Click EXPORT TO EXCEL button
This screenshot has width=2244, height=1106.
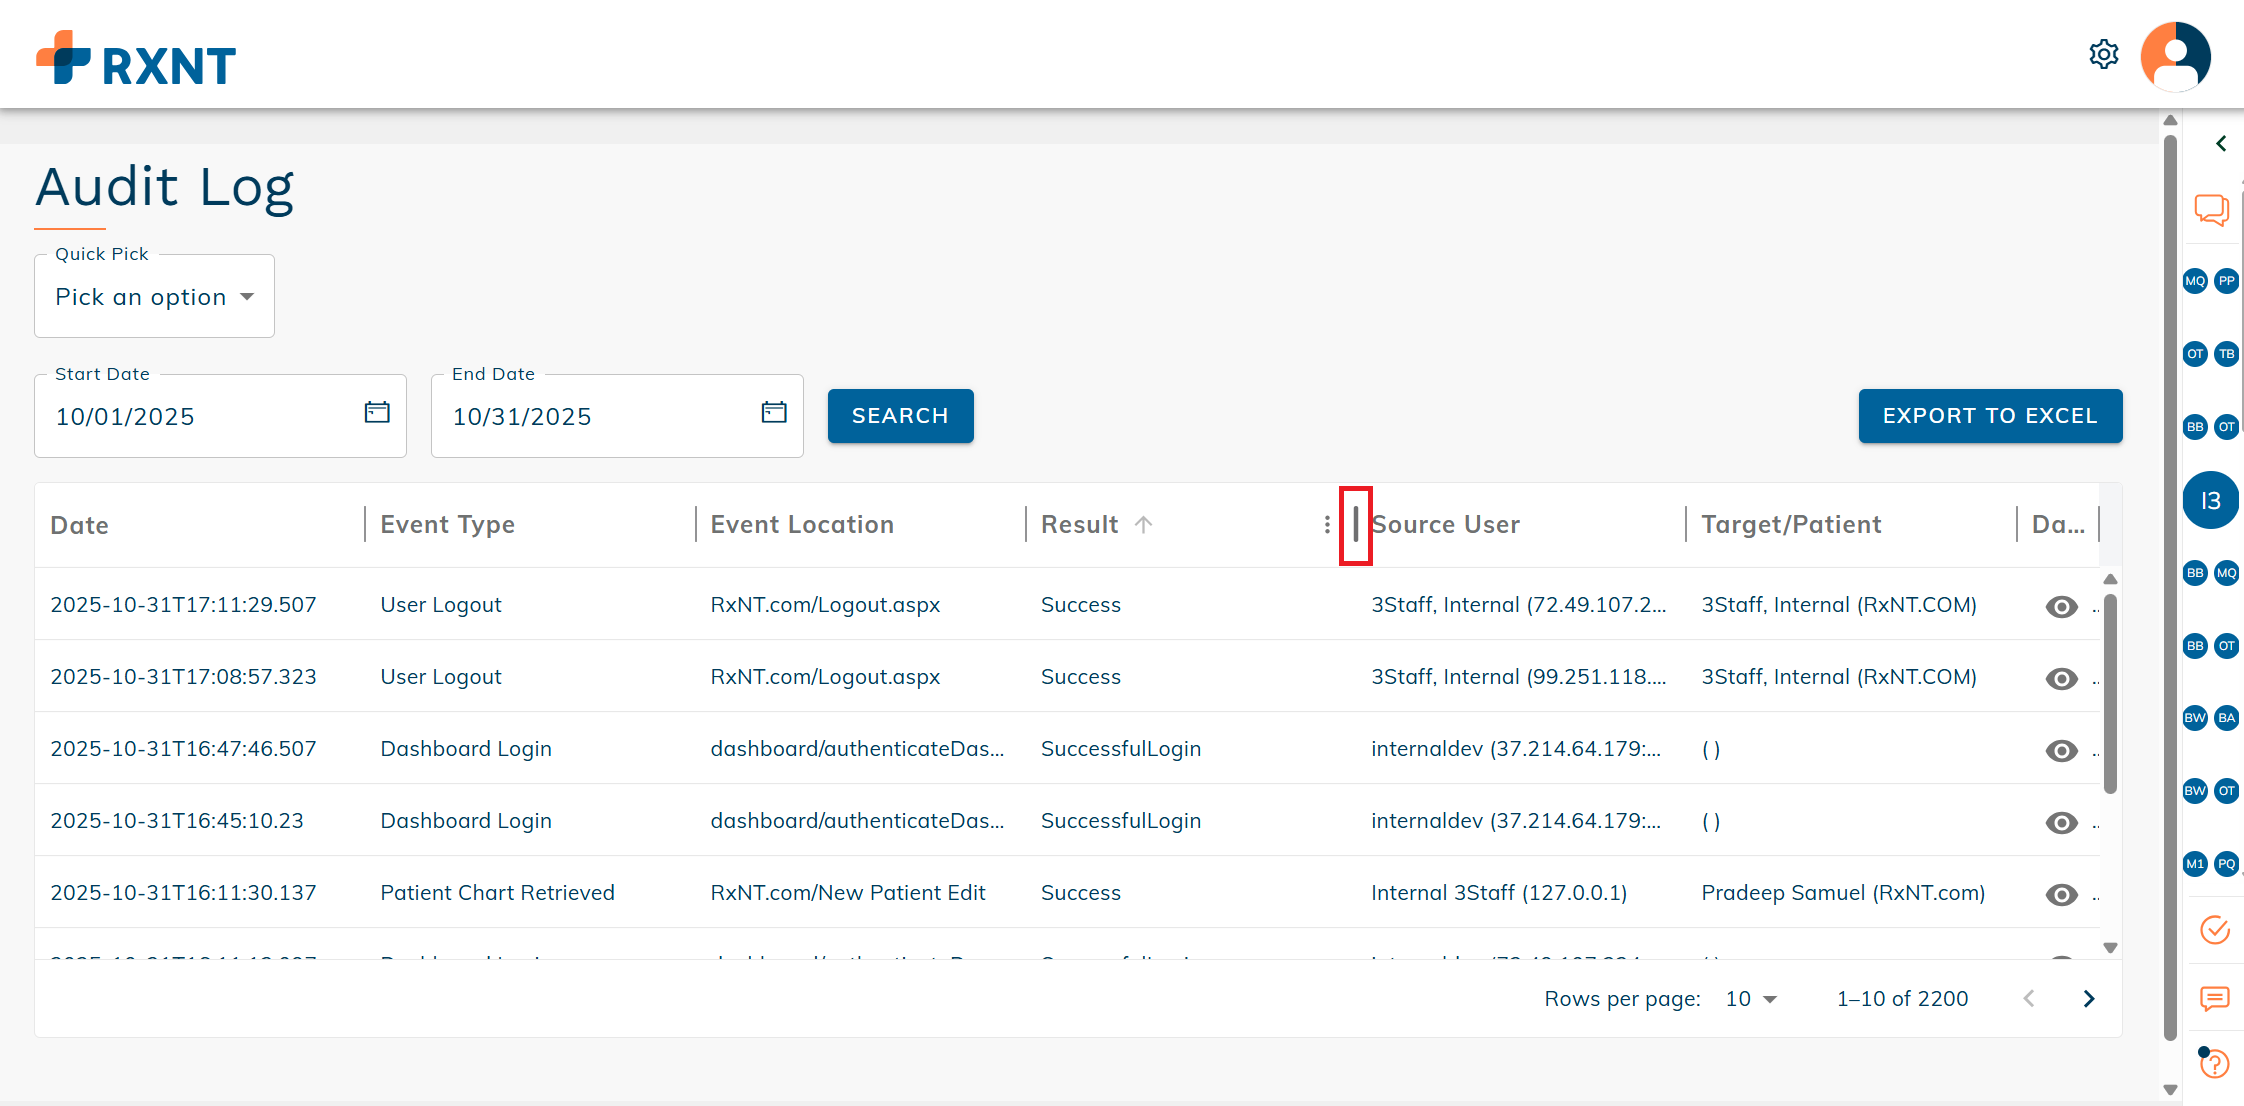pos(1990,416)
